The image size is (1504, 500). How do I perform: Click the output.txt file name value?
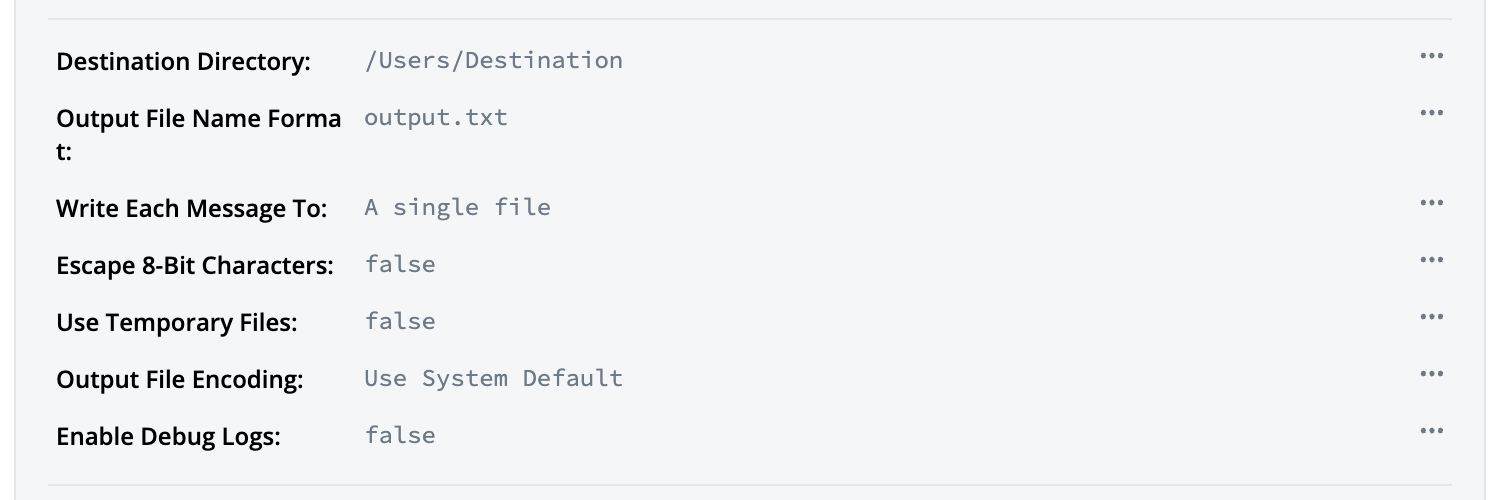click(436, 117)
